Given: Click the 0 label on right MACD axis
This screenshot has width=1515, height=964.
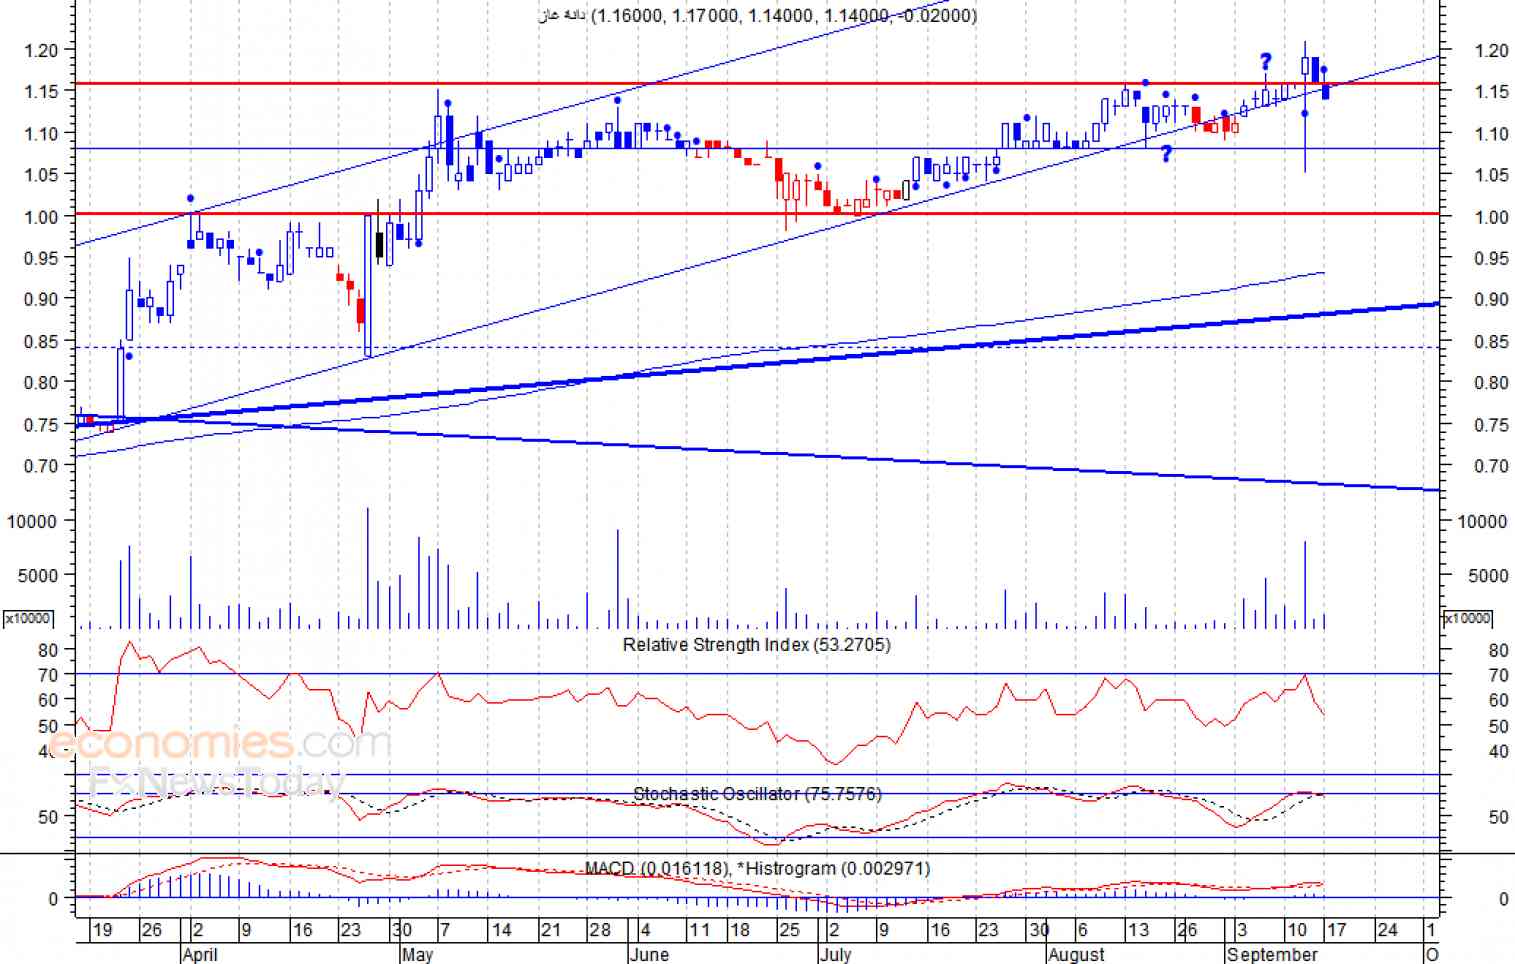Looking at the screenshot, I should click(1503, 899).
